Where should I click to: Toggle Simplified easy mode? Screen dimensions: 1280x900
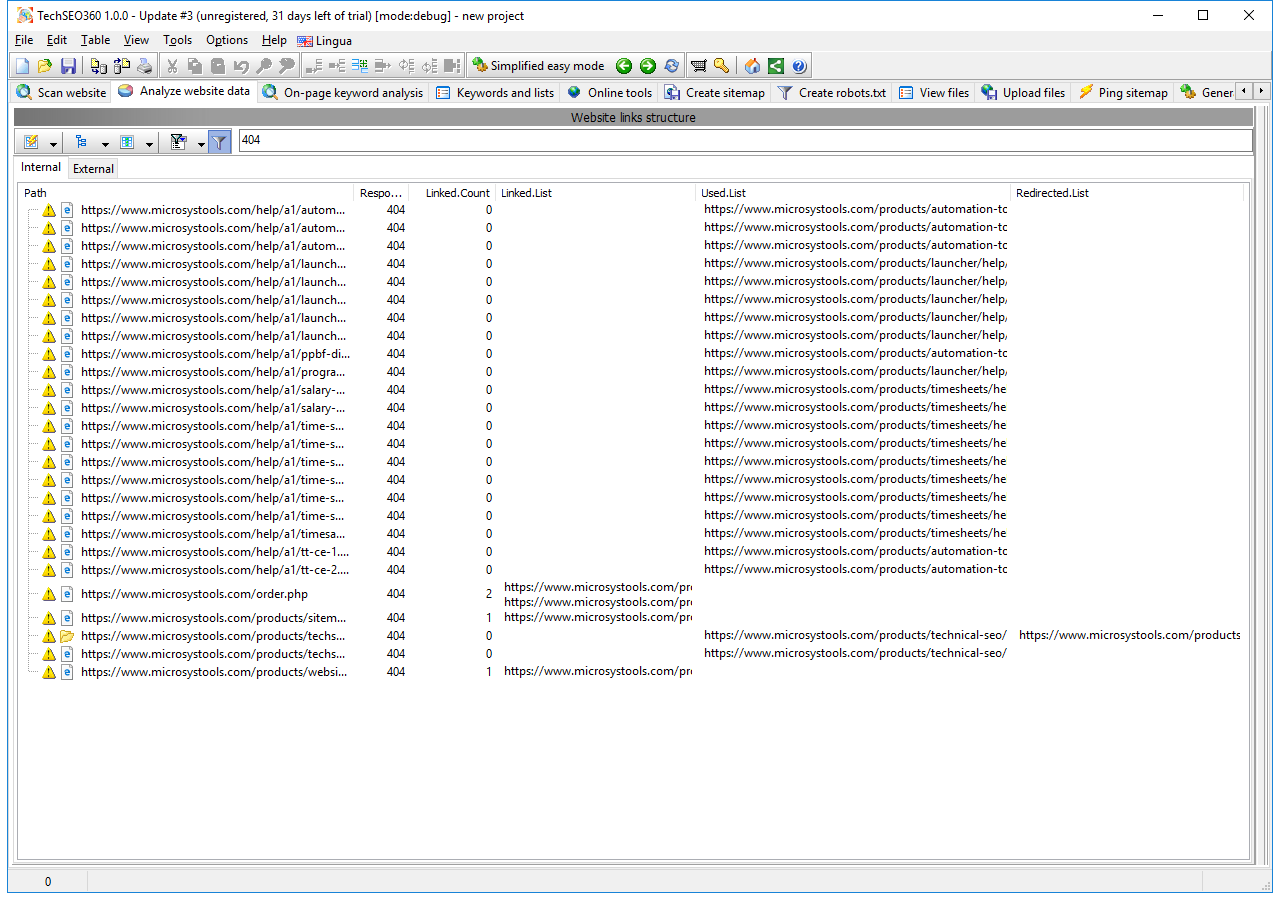[x=538, y=66]
